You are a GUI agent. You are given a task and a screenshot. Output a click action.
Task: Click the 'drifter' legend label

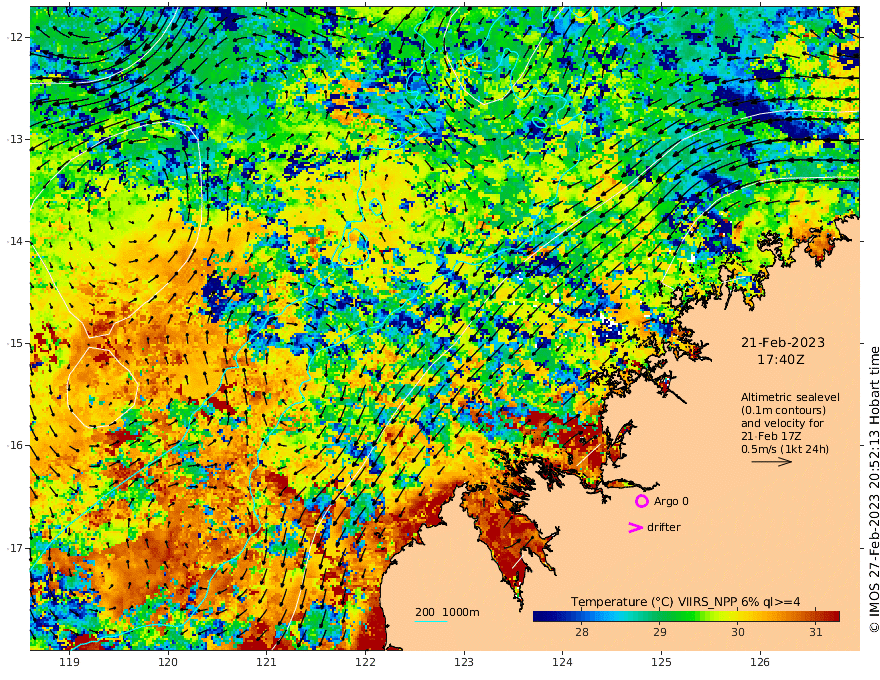663,527
